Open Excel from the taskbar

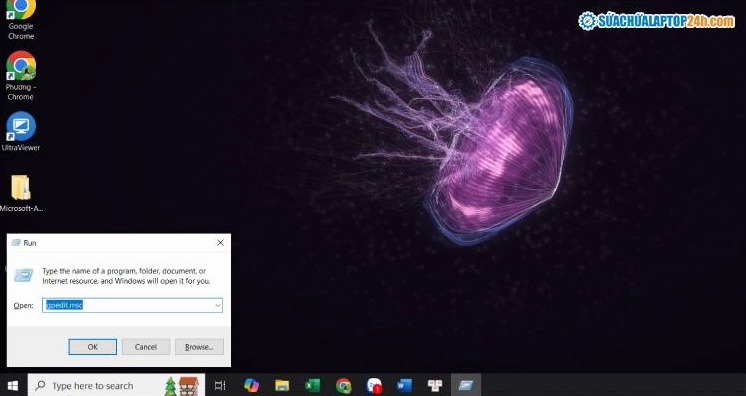[x=313, y=385]
